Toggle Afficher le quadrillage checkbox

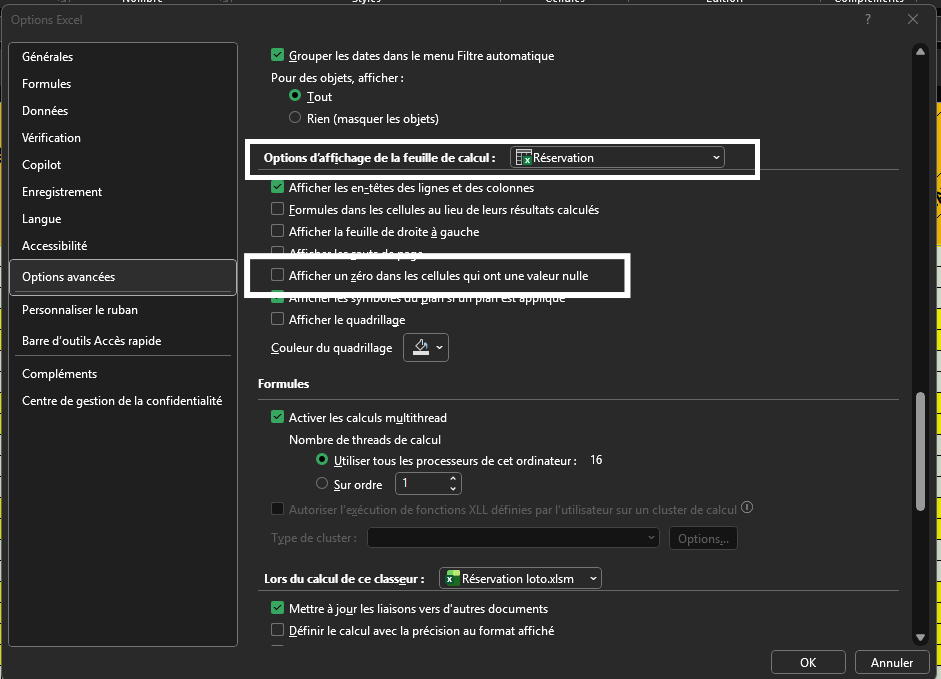pyautogui.click(x=278, y=320)
